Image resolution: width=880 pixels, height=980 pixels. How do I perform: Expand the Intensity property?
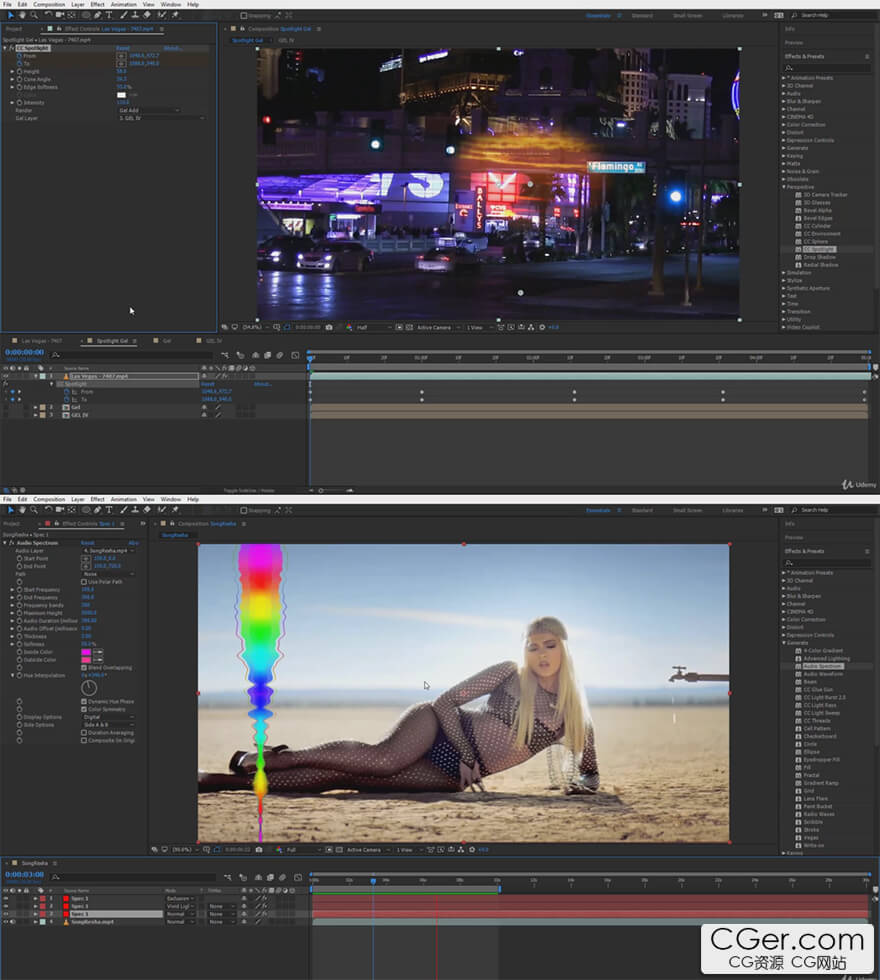click(12, 102)
